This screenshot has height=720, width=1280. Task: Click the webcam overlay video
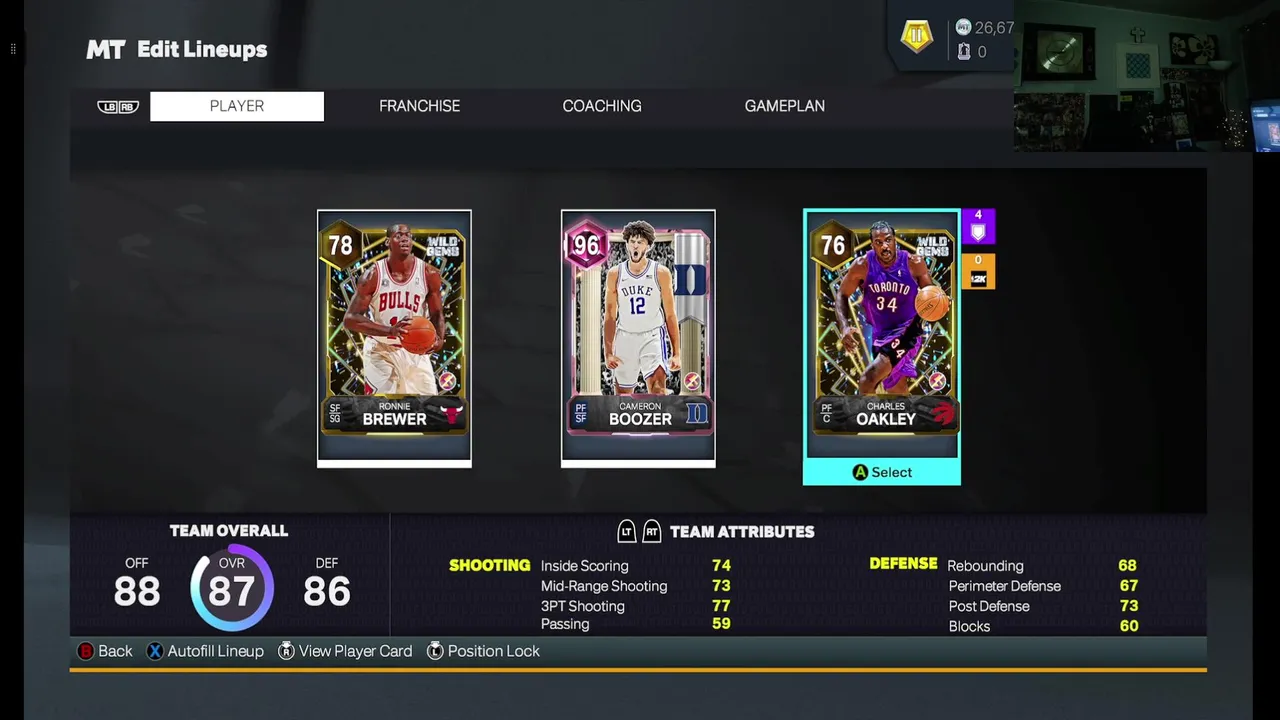(1147, 76)
